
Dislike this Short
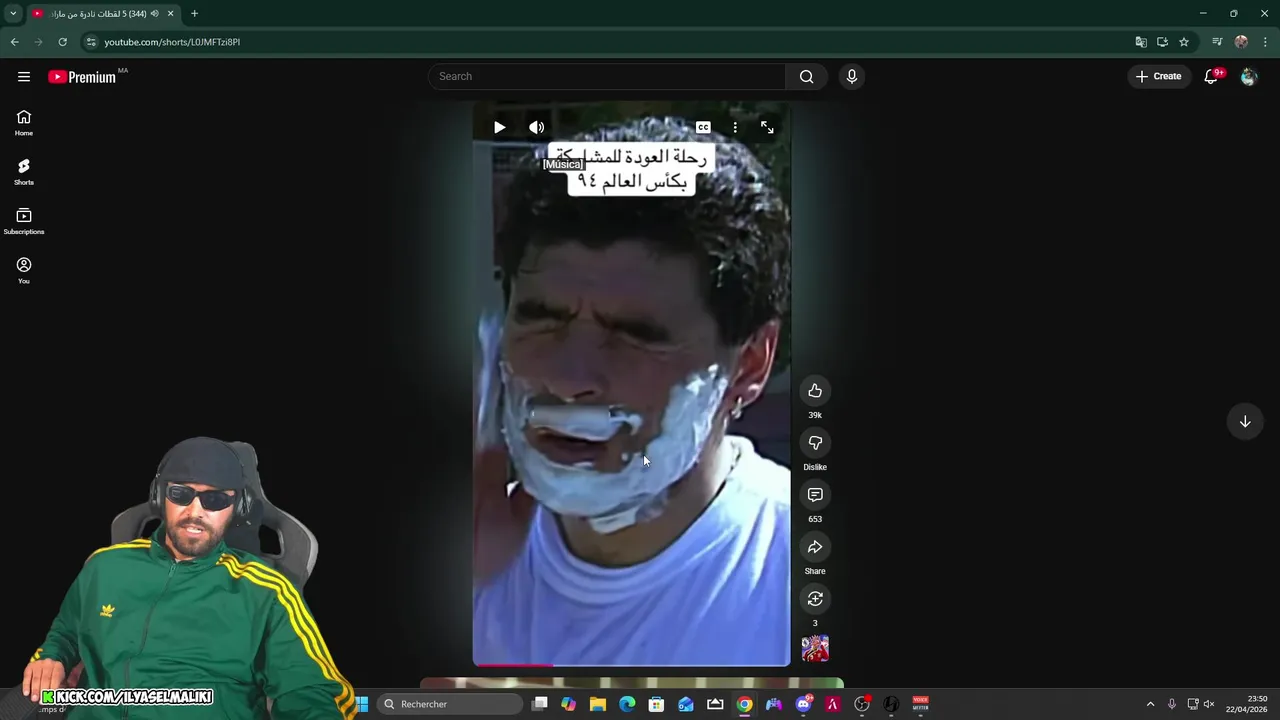pos(815,443)
